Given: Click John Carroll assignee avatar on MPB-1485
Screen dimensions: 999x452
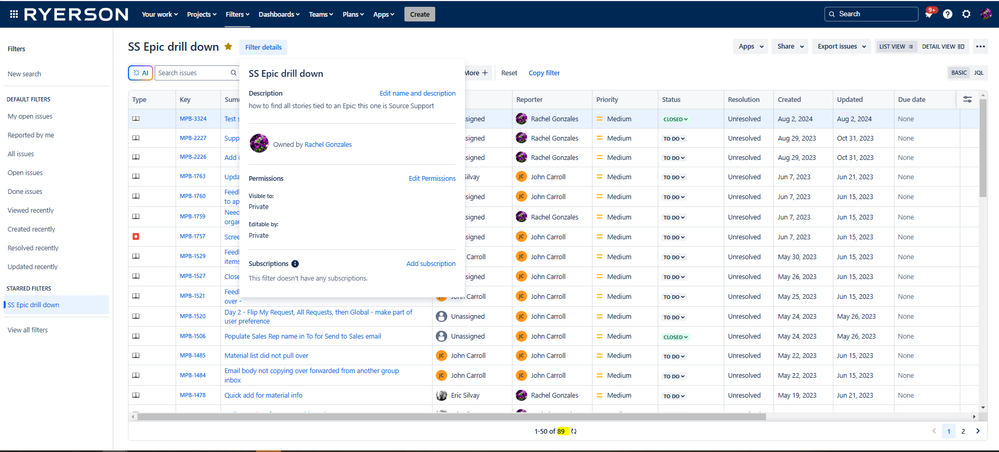Looking at the screenshot, I should coord(440,356).
